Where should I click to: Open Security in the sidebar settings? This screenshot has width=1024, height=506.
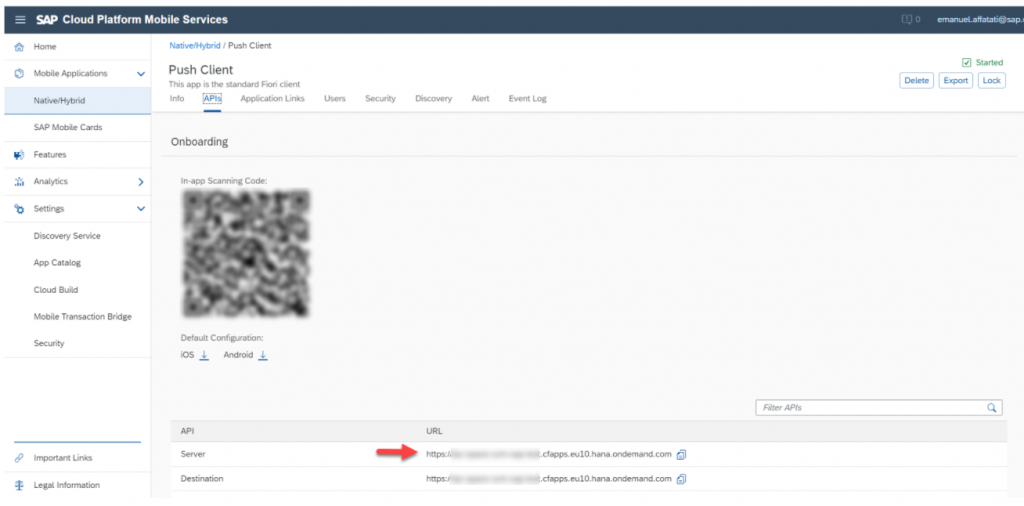coord(49,343)
